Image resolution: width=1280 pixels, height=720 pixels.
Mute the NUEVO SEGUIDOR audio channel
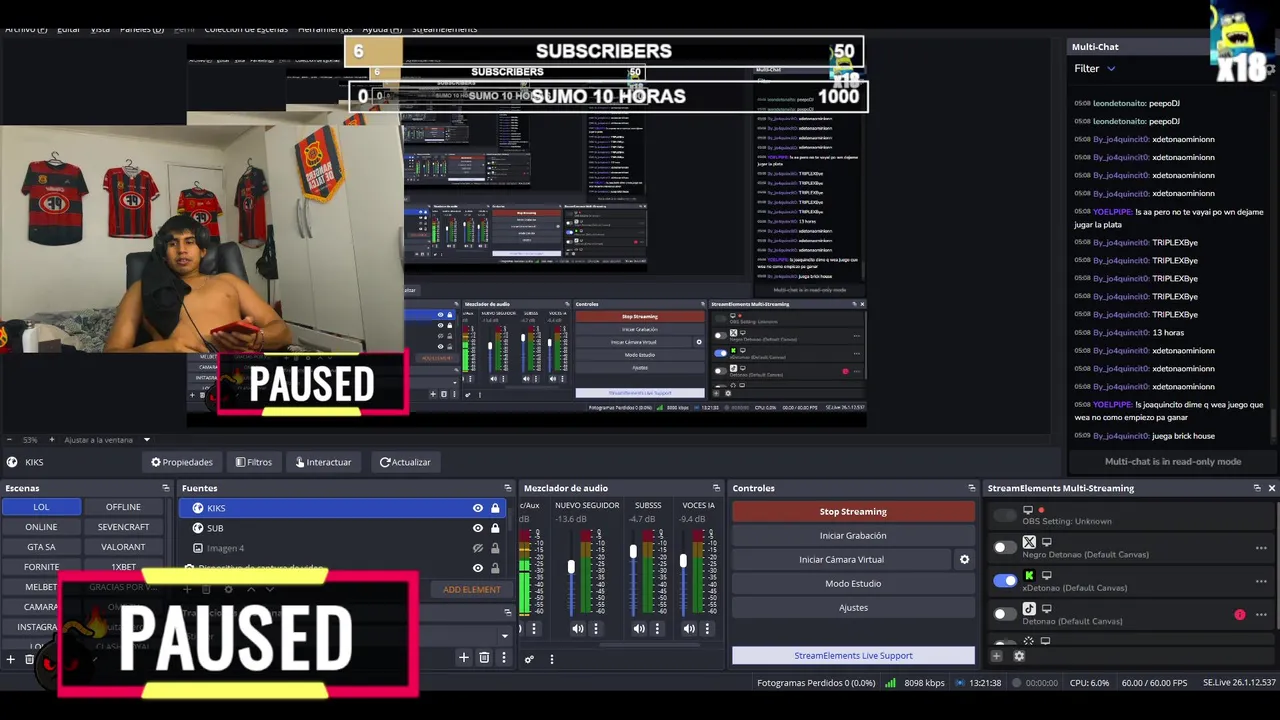click(x=578, y=629)
